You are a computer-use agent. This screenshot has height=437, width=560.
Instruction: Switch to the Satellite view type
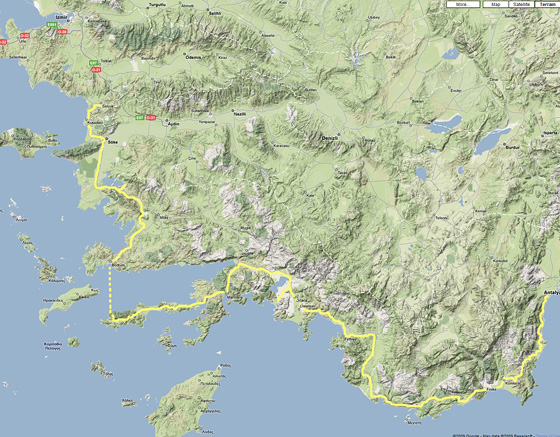tap(521, 5)
